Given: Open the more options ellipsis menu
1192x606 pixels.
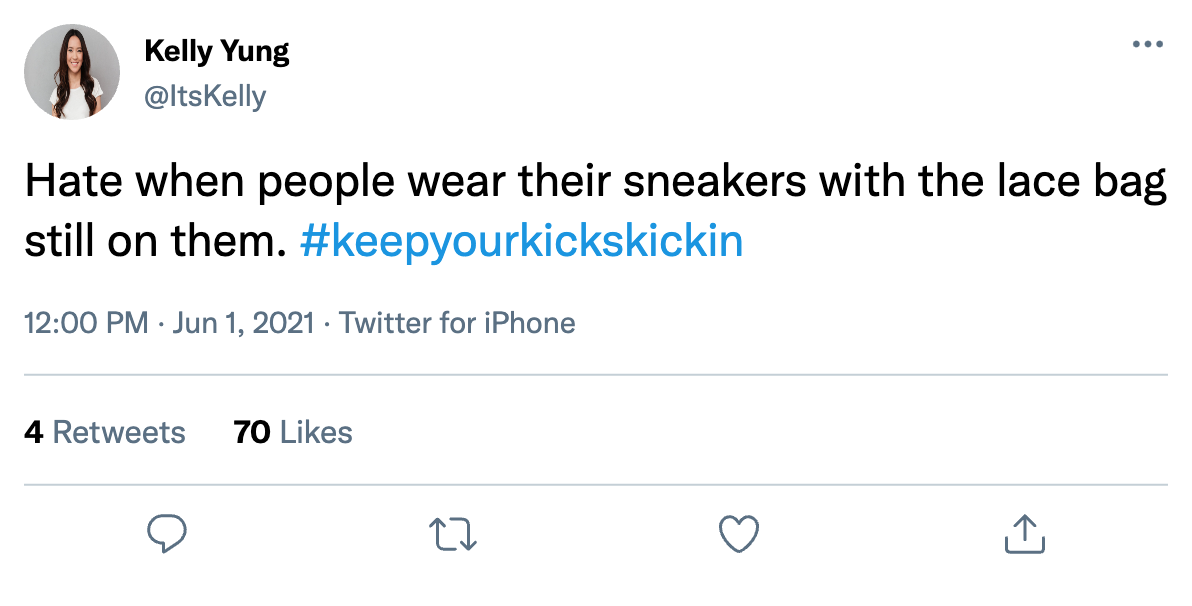Looking at the screenshot, I should click(x=1148, y=45).
